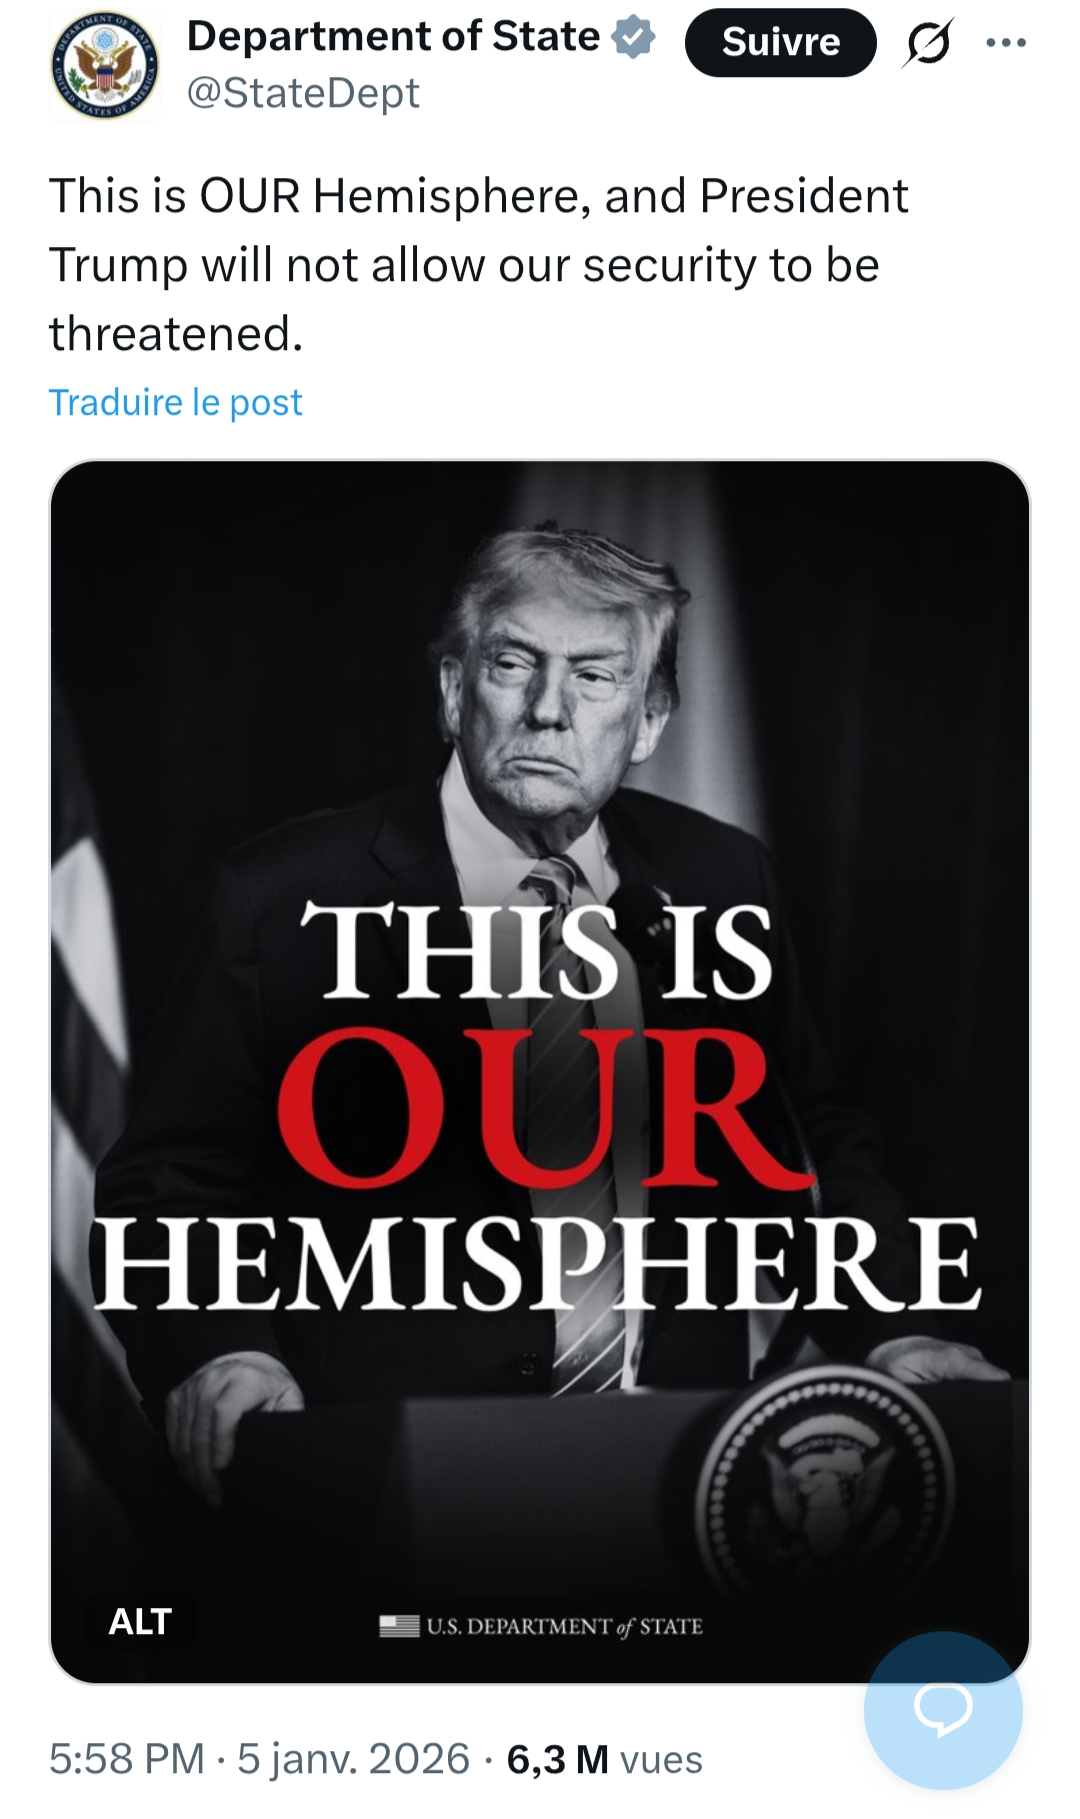Click the red 'OUR' word in image
Image resolution: width=1080 pixels, height=1819 pixels.
click(x=545, y=1108)
